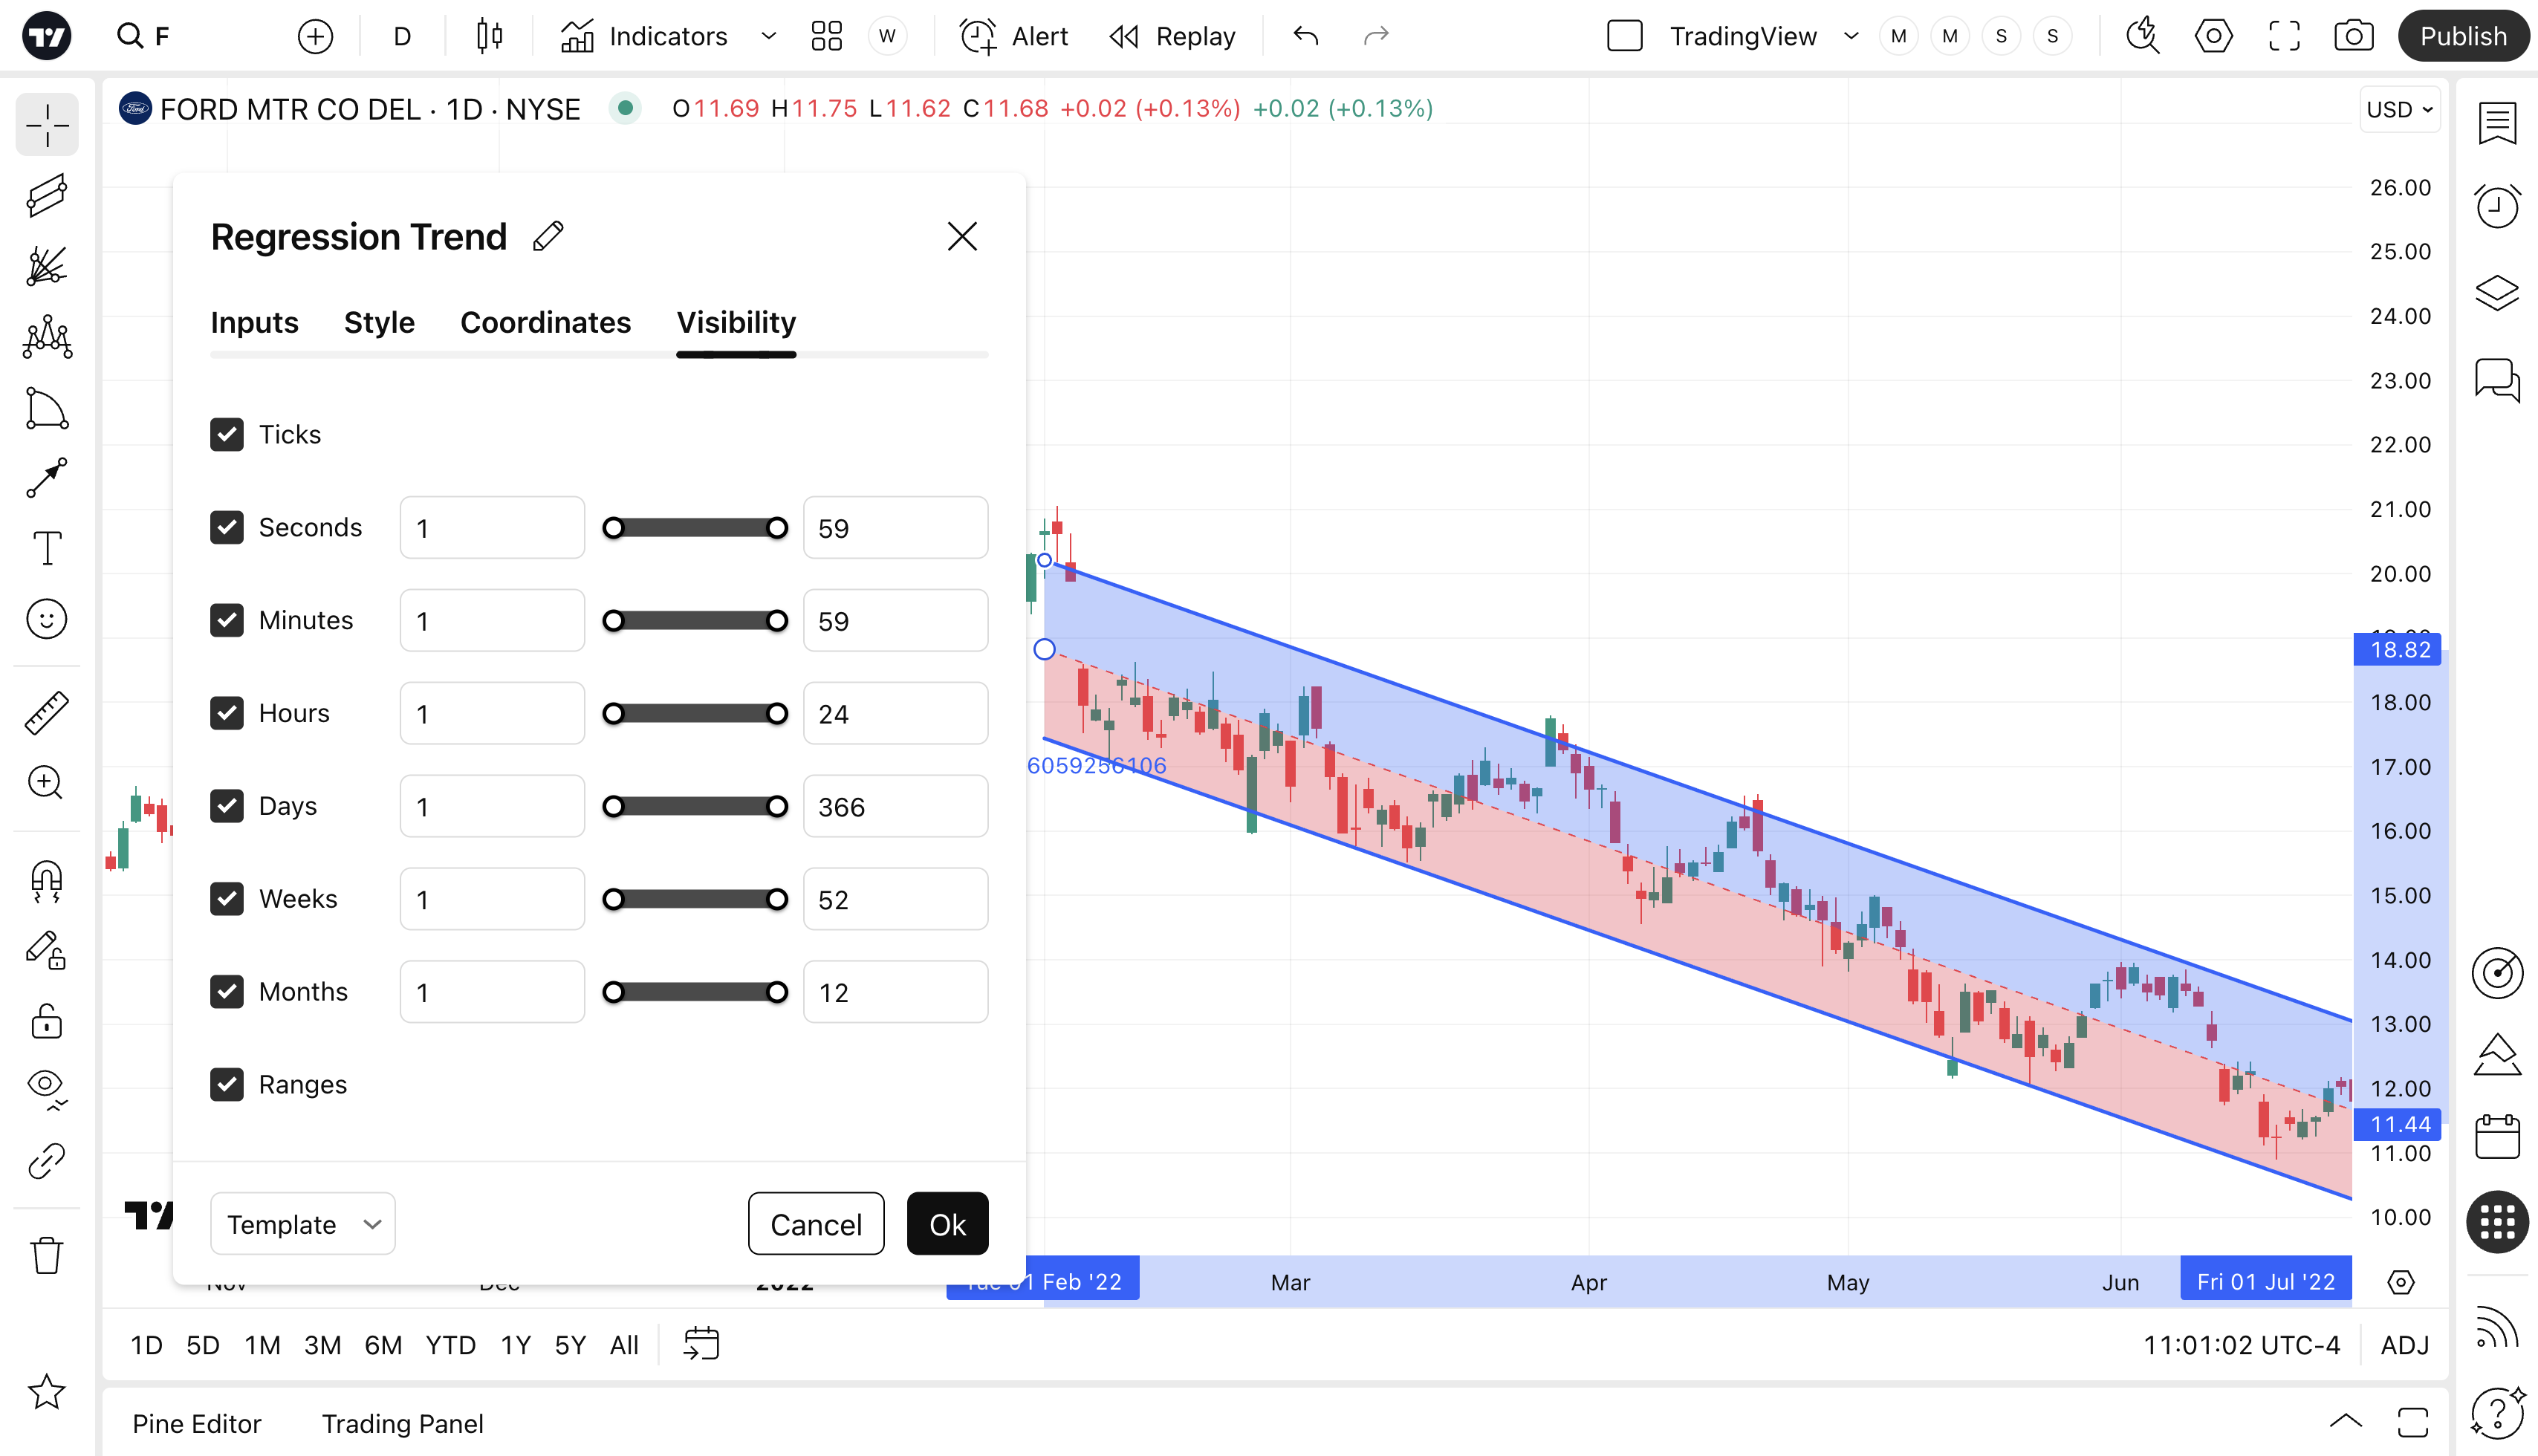Toggle the magnet mode icon

47,879
